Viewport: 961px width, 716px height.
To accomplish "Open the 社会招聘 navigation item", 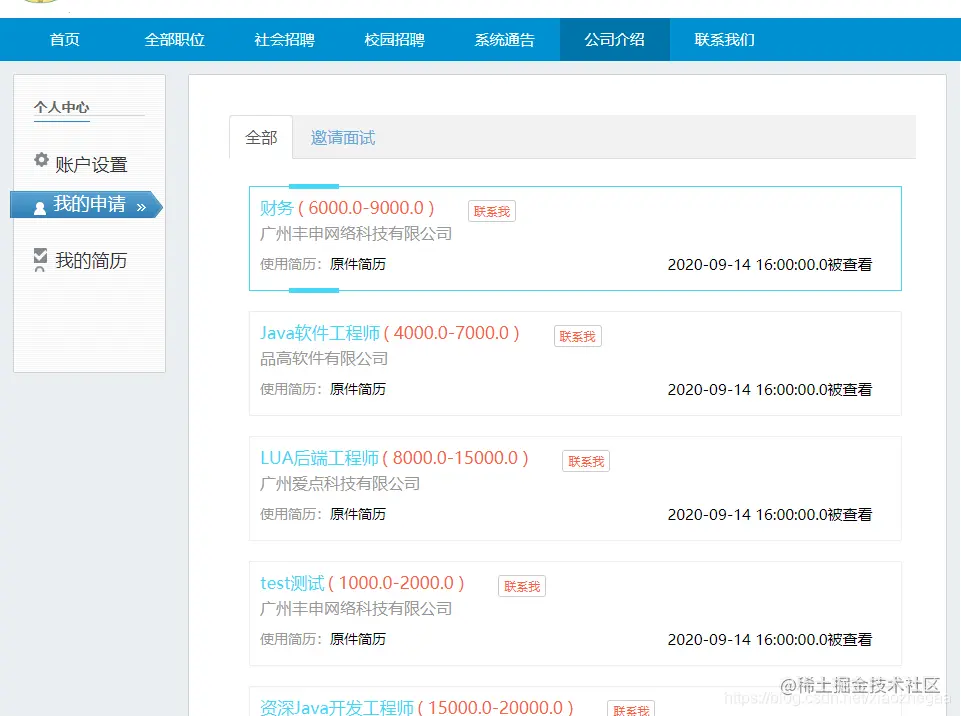I will pyautogui.click(x=284, y=40).
